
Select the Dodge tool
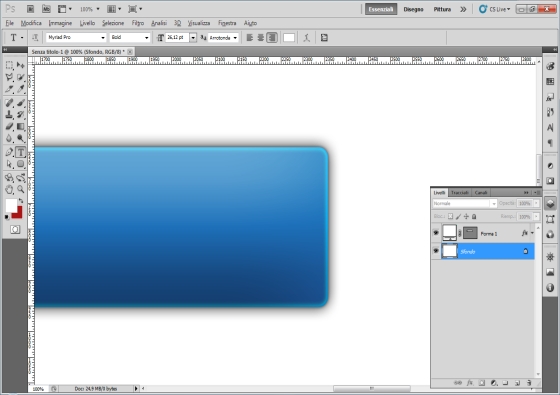point(21,138)
